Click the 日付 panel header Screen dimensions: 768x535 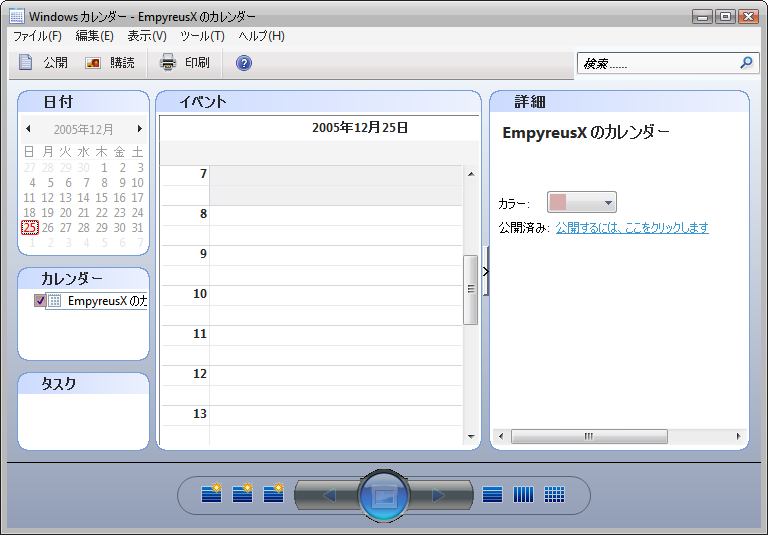point(83,102)
